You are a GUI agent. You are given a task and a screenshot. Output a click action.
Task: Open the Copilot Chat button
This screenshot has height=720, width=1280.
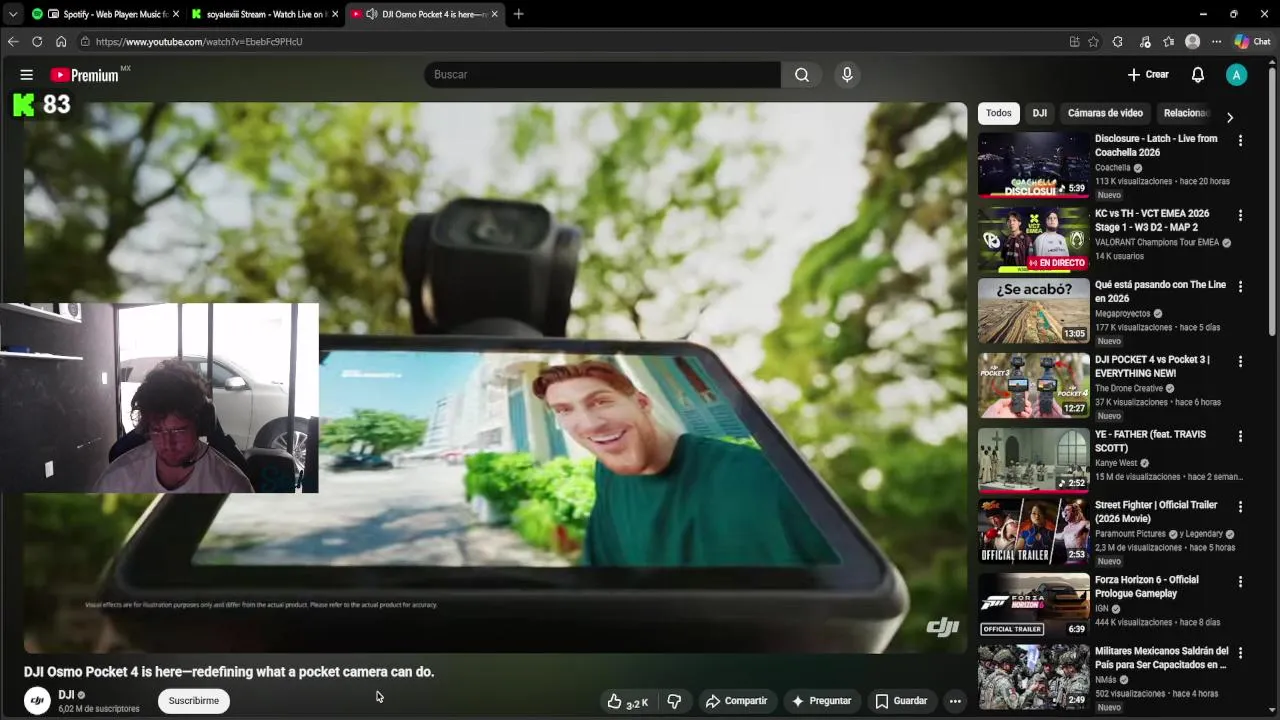[1252, 42]
